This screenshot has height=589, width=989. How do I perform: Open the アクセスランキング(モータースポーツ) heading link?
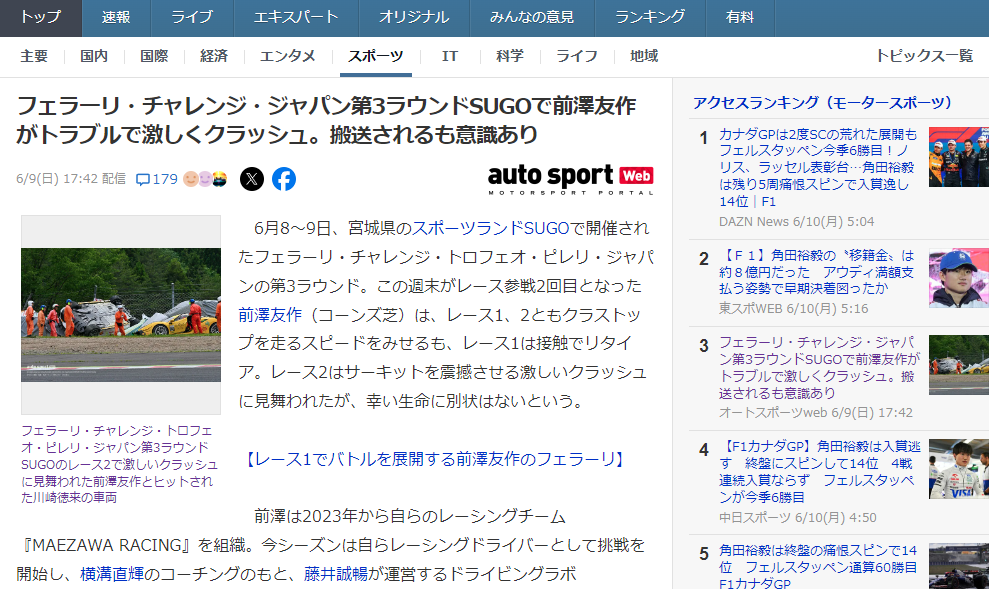pyautogui.click(x=822, y=103)
